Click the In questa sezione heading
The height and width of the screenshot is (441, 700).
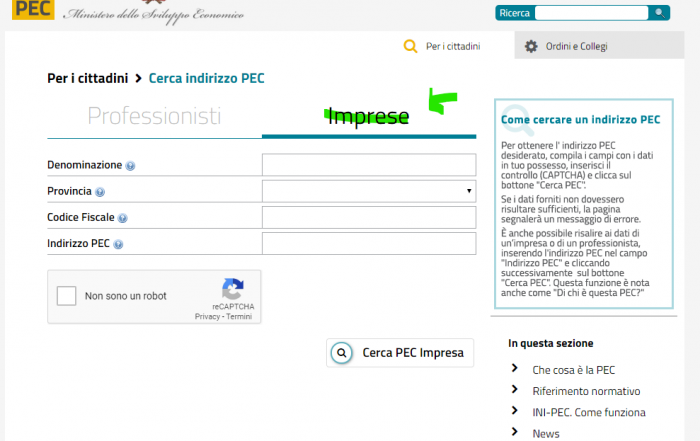550,343
